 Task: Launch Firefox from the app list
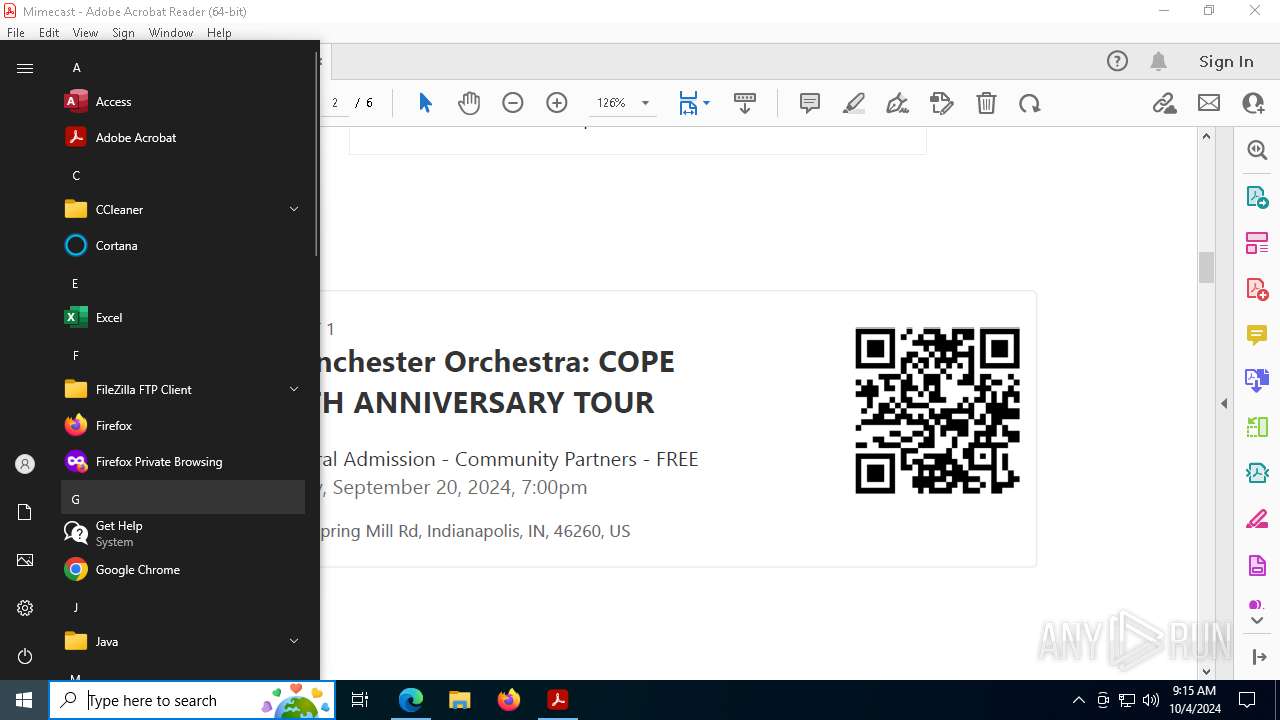pos(183,426)
